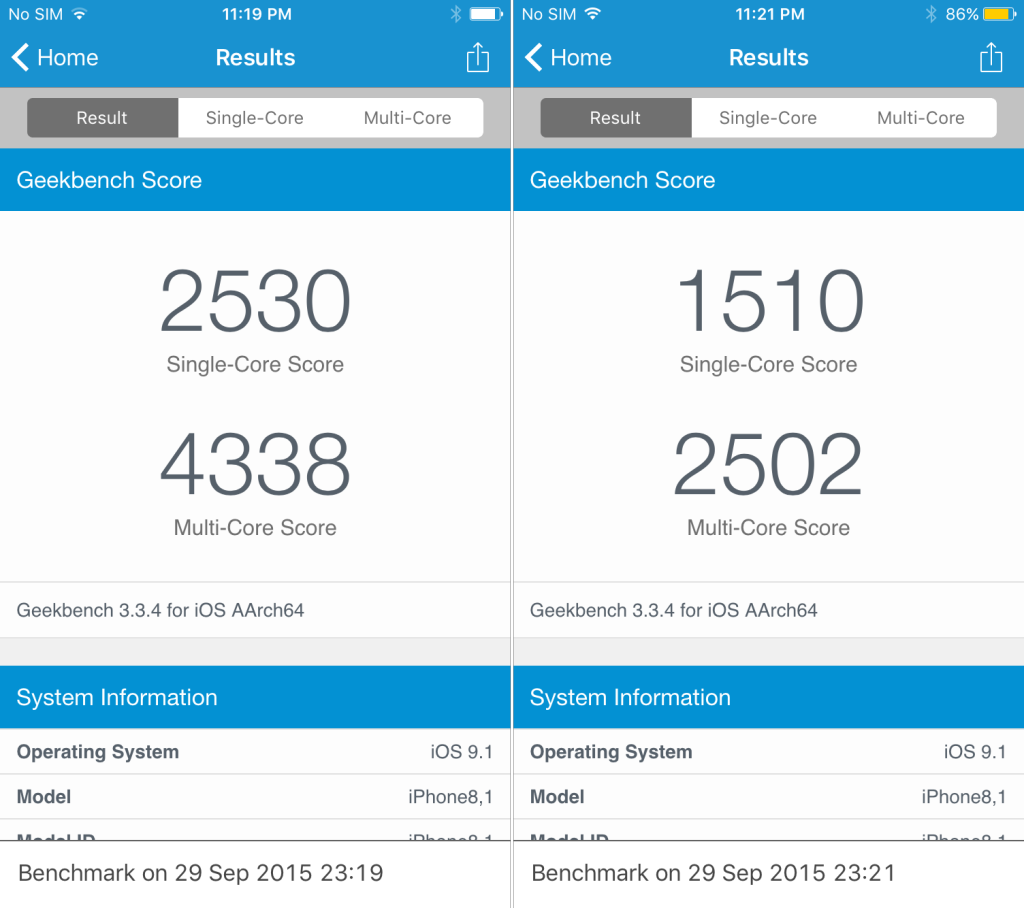
Task: Tap System Information header in right screen
Action: tap(769, 697)
